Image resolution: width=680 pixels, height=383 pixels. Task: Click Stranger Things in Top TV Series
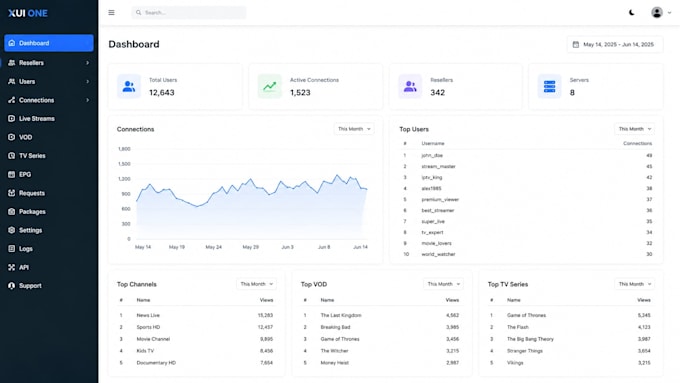pyautogui.click(x=525, y=351)
